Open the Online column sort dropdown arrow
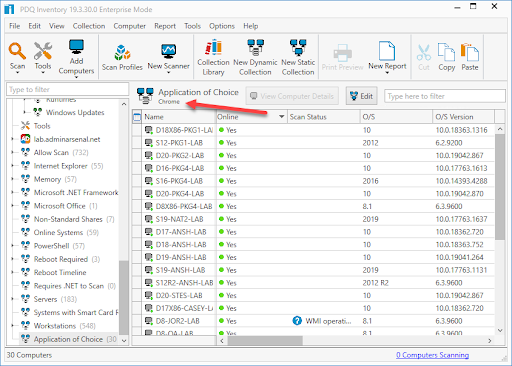 click(x=282, y=117)
